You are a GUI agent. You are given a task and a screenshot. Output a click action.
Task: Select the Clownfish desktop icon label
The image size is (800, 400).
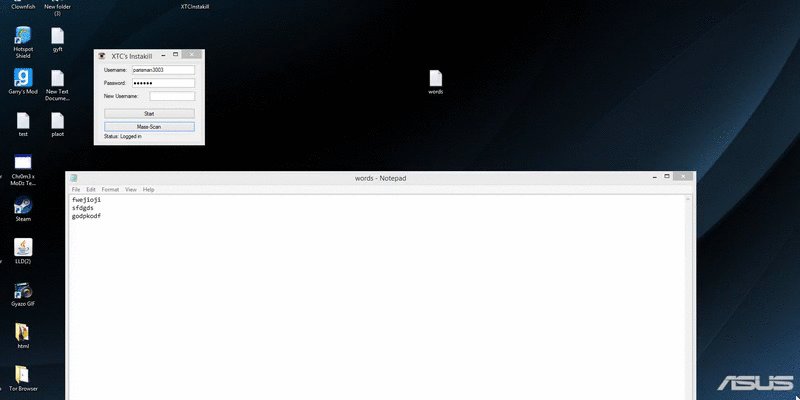point(23,7)
